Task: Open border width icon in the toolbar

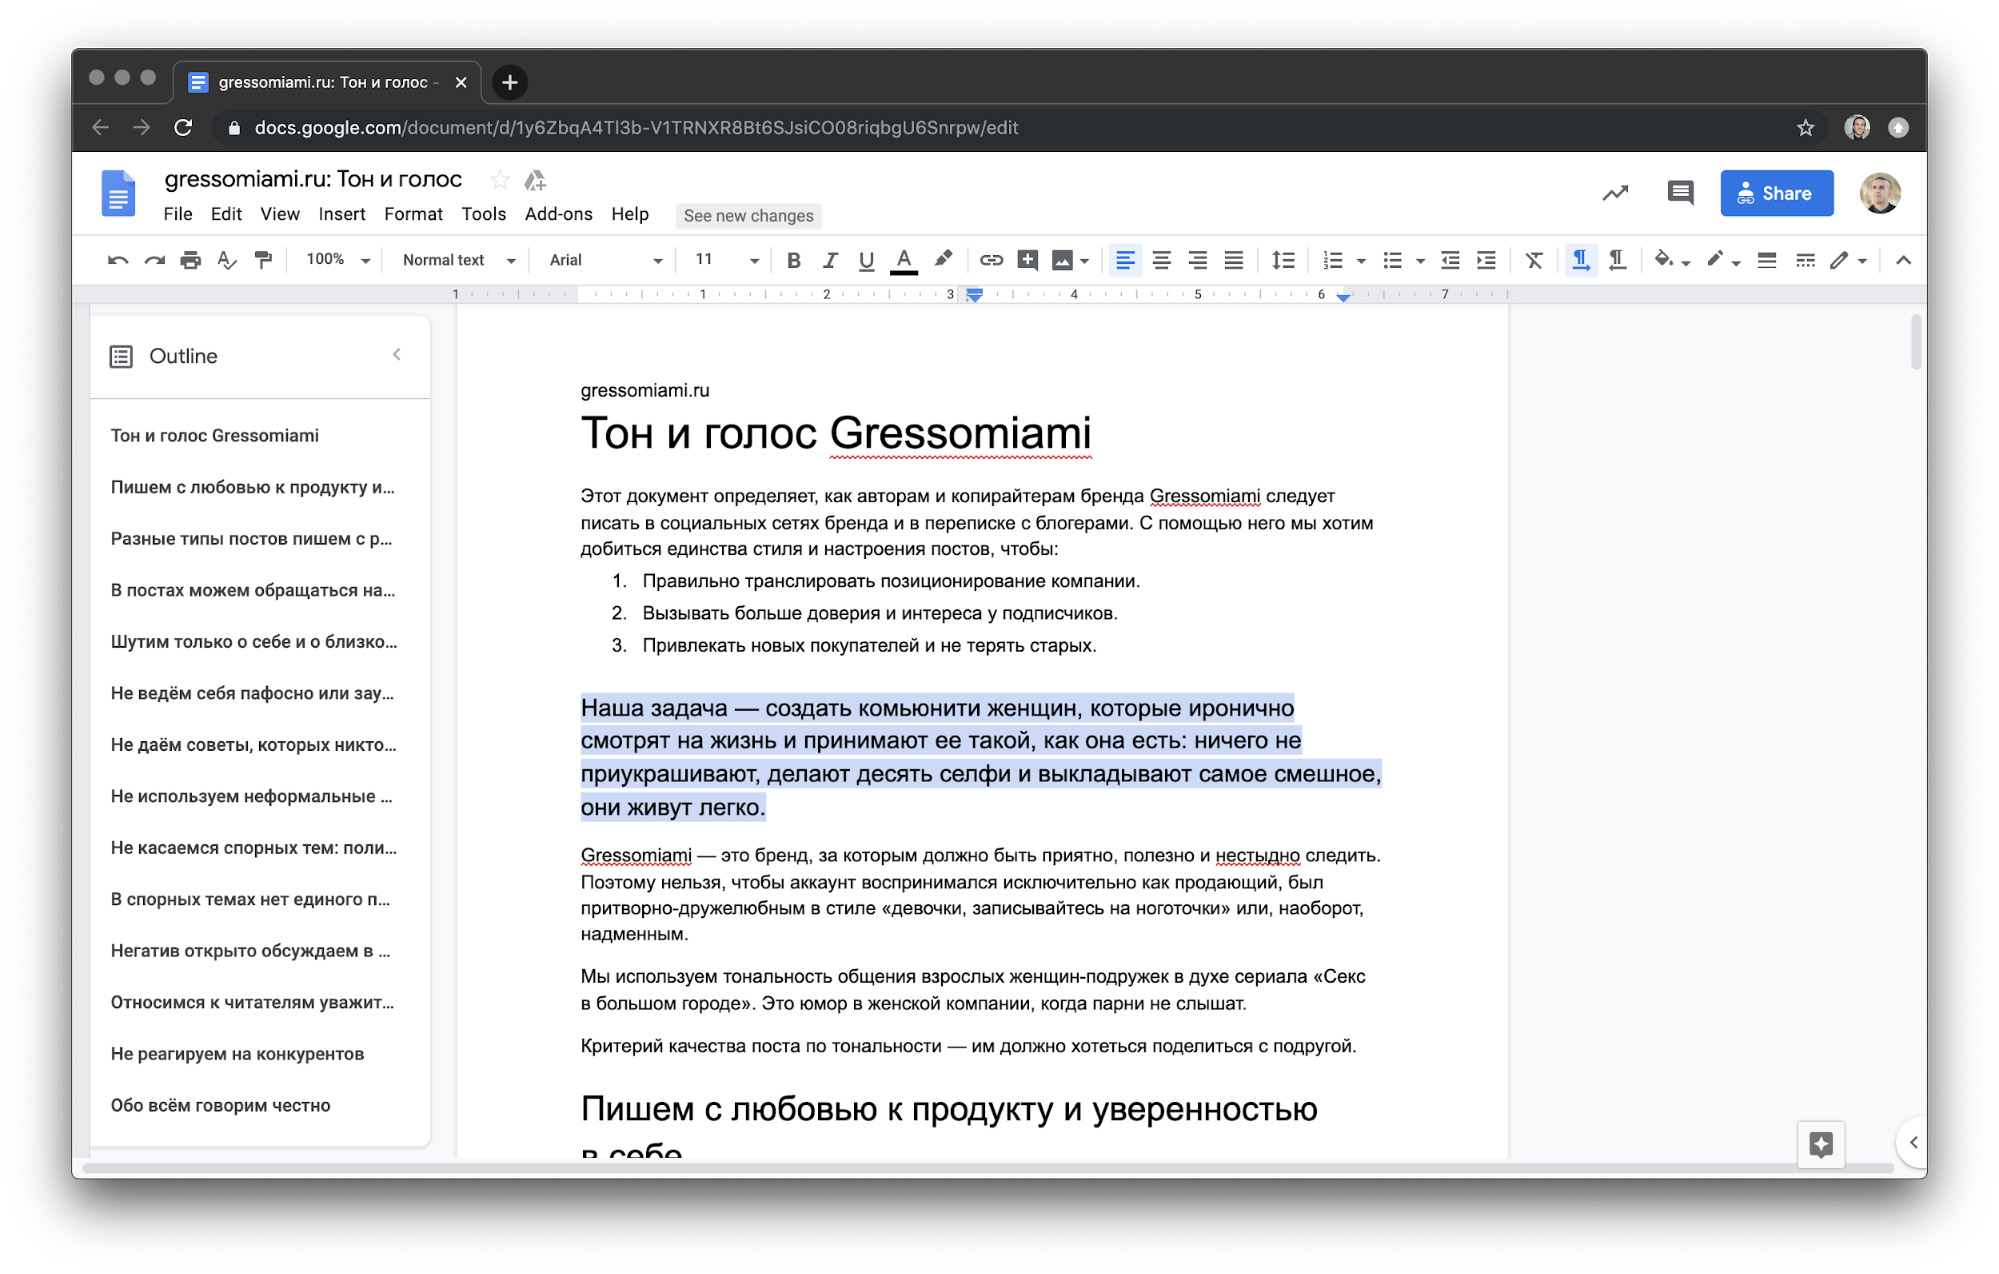Action: [1767, 260]
